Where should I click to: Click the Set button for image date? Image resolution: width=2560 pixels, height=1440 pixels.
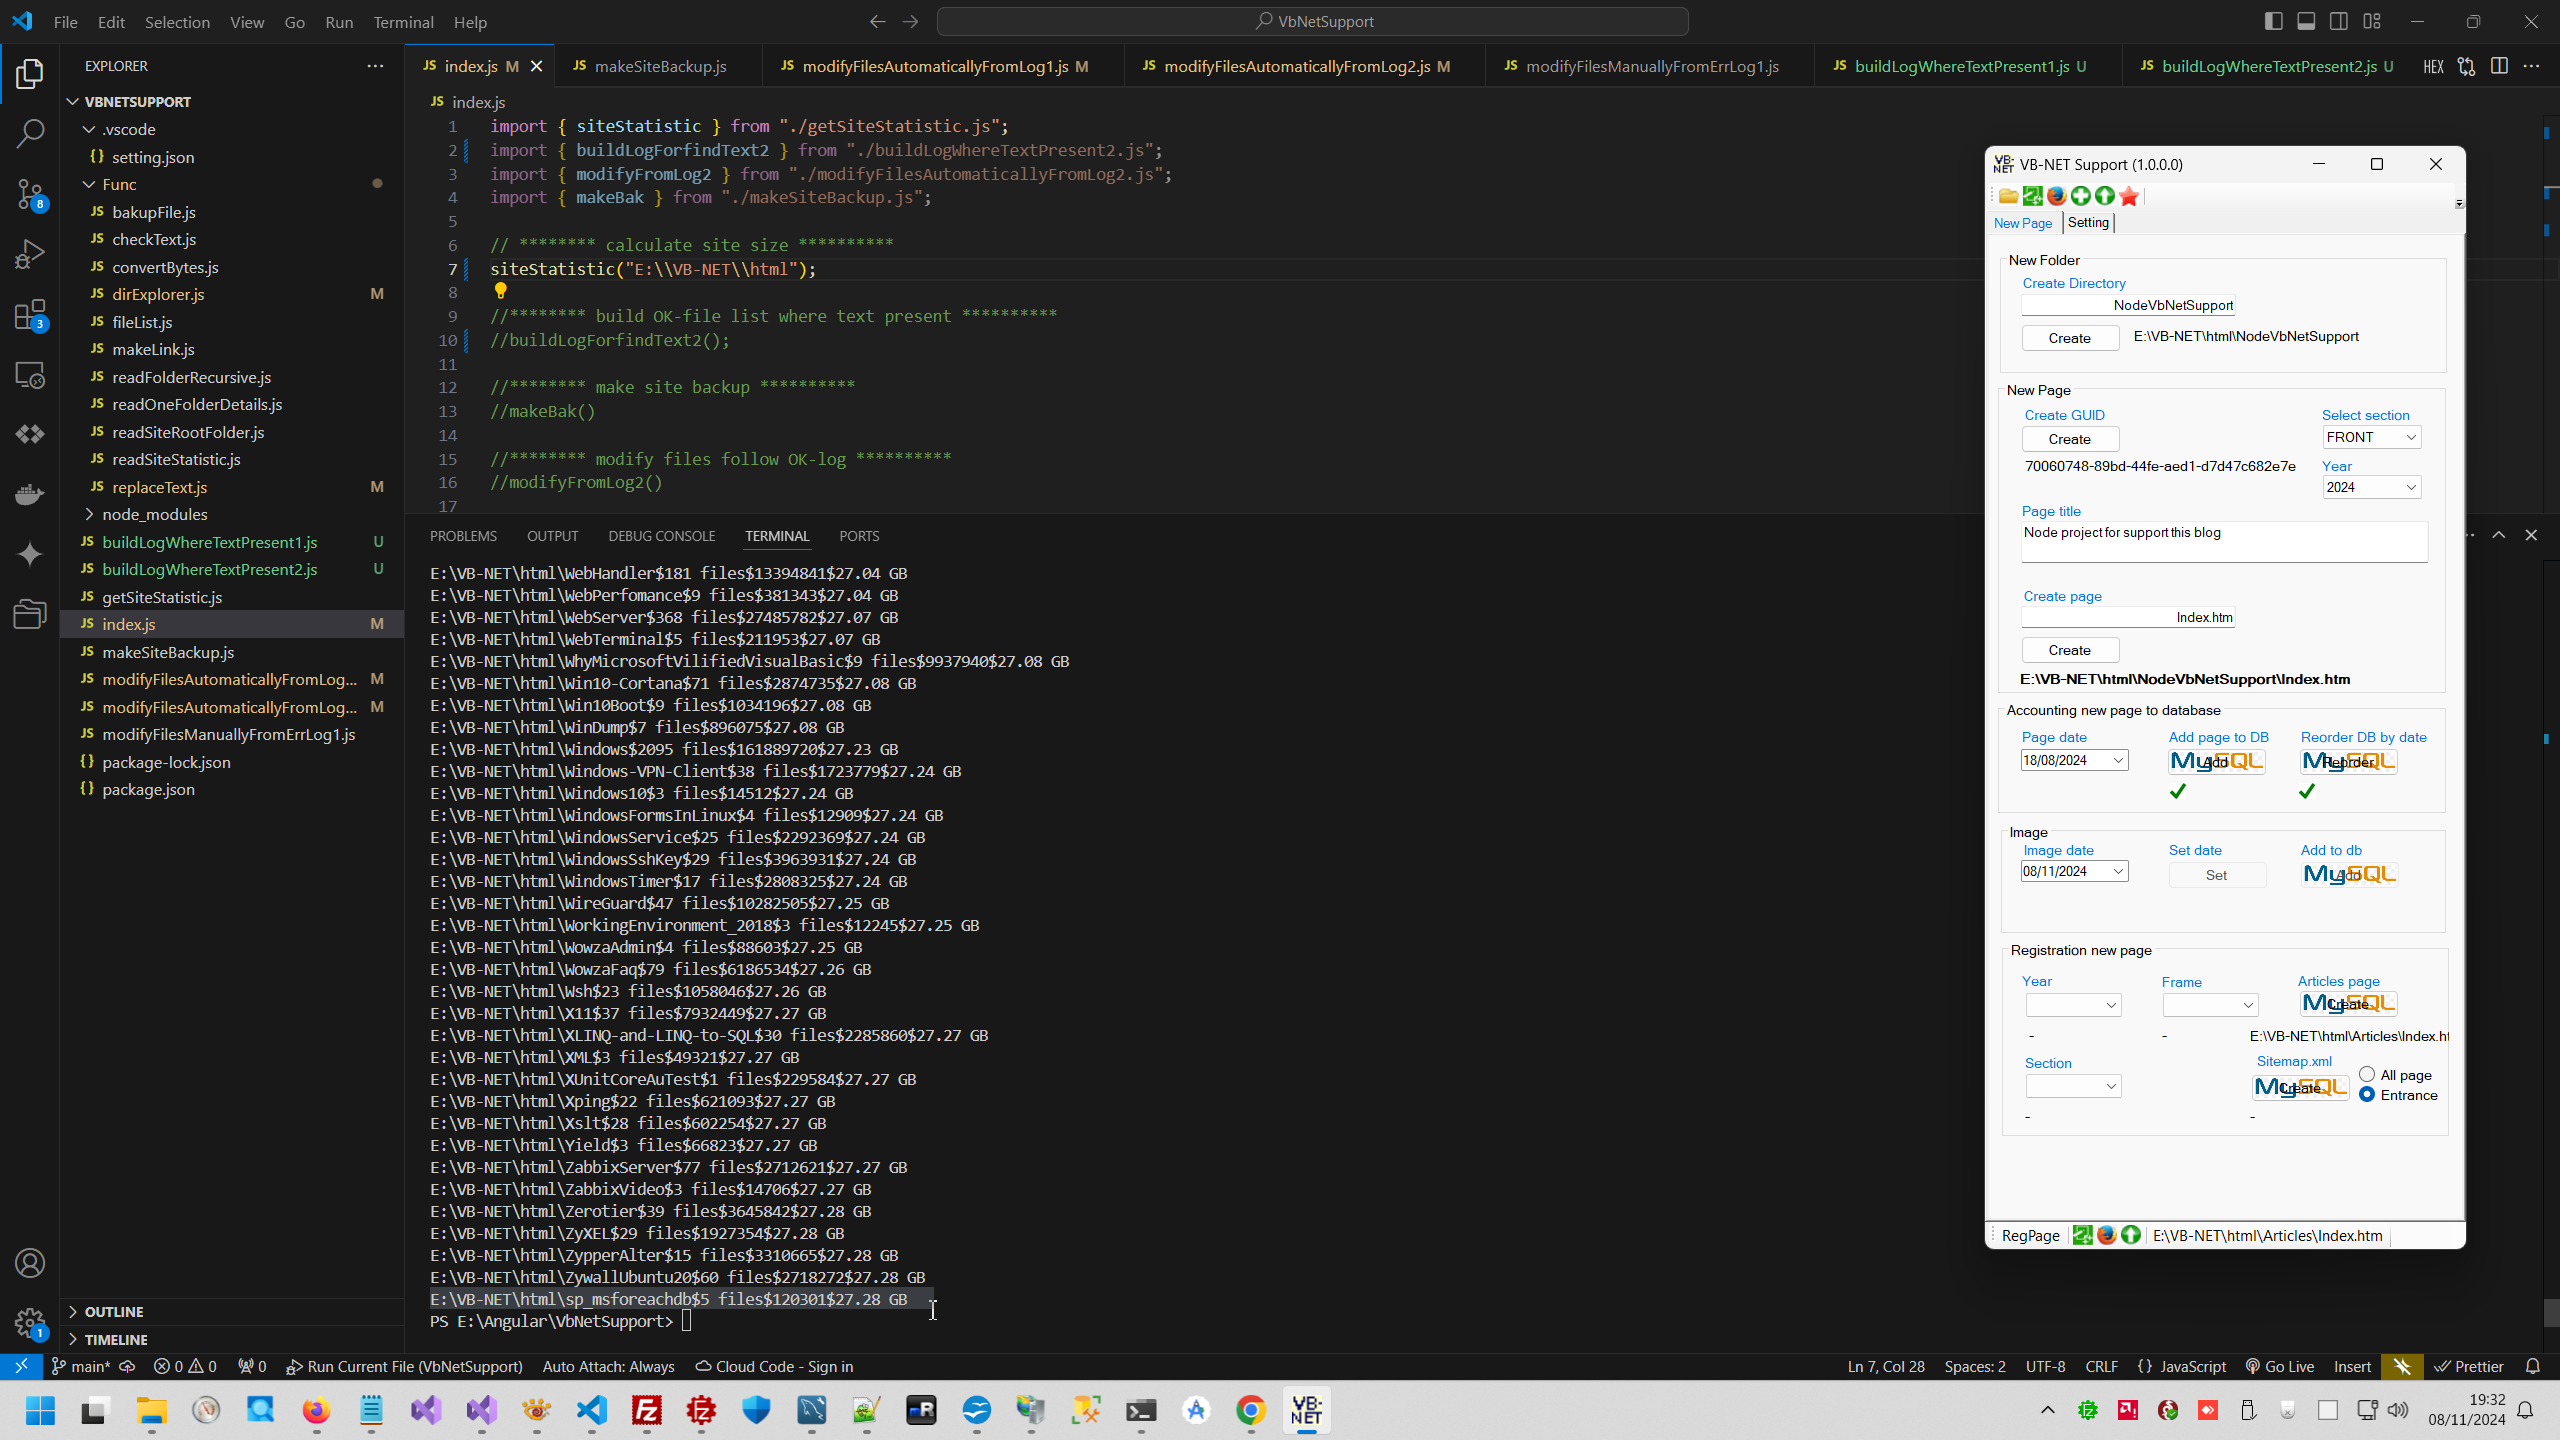(2216, 875)
